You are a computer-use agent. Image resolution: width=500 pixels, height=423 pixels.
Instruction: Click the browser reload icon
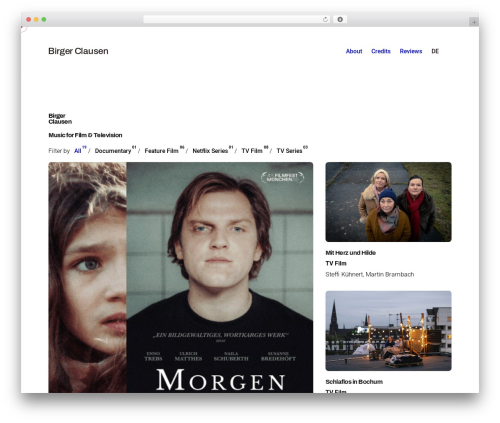[x=325, y=20]
